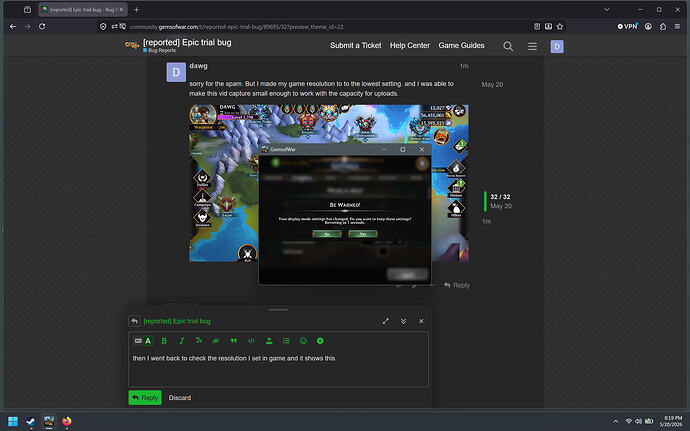Open the taskbar clock and date

point(671,421)
